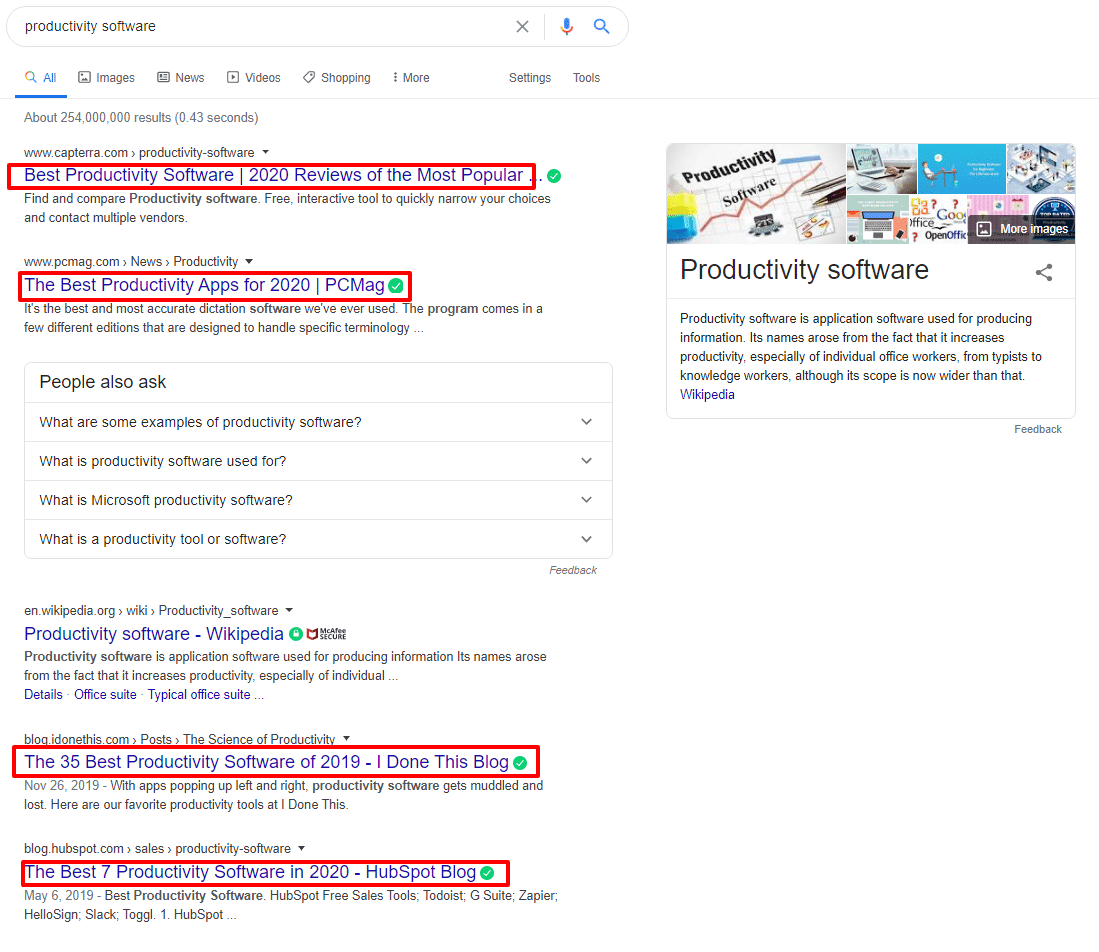Click the share icon in the knowledge panel

(x=1044, y=273)
